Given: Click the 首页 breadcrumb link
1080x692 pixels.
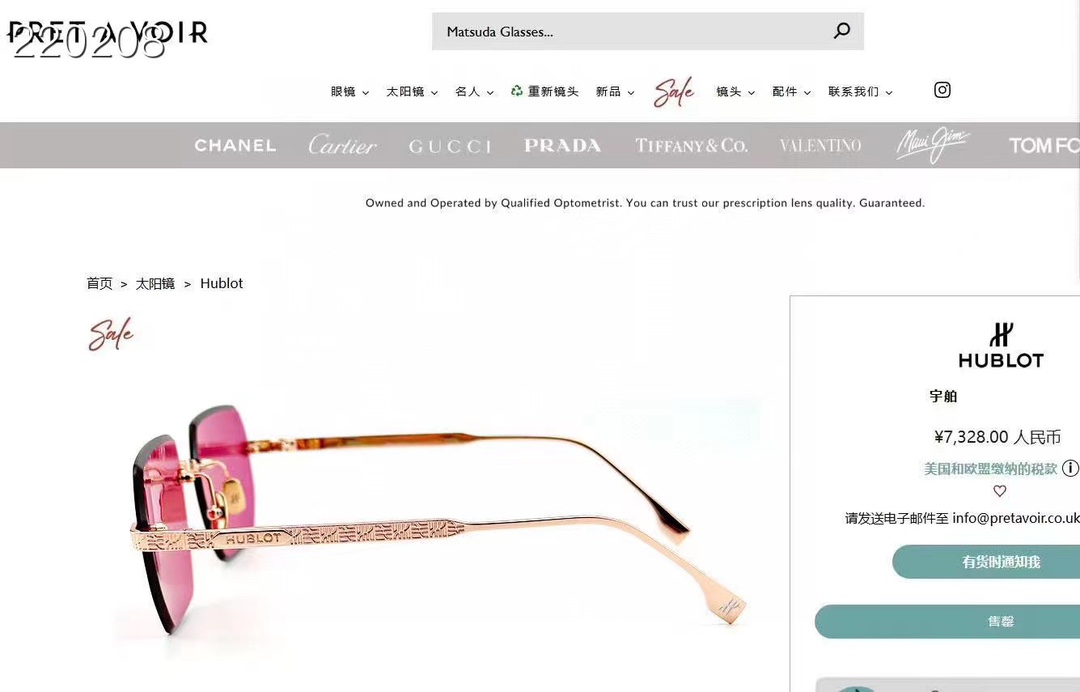Looking at the screenshot, I should pos(99,283).
